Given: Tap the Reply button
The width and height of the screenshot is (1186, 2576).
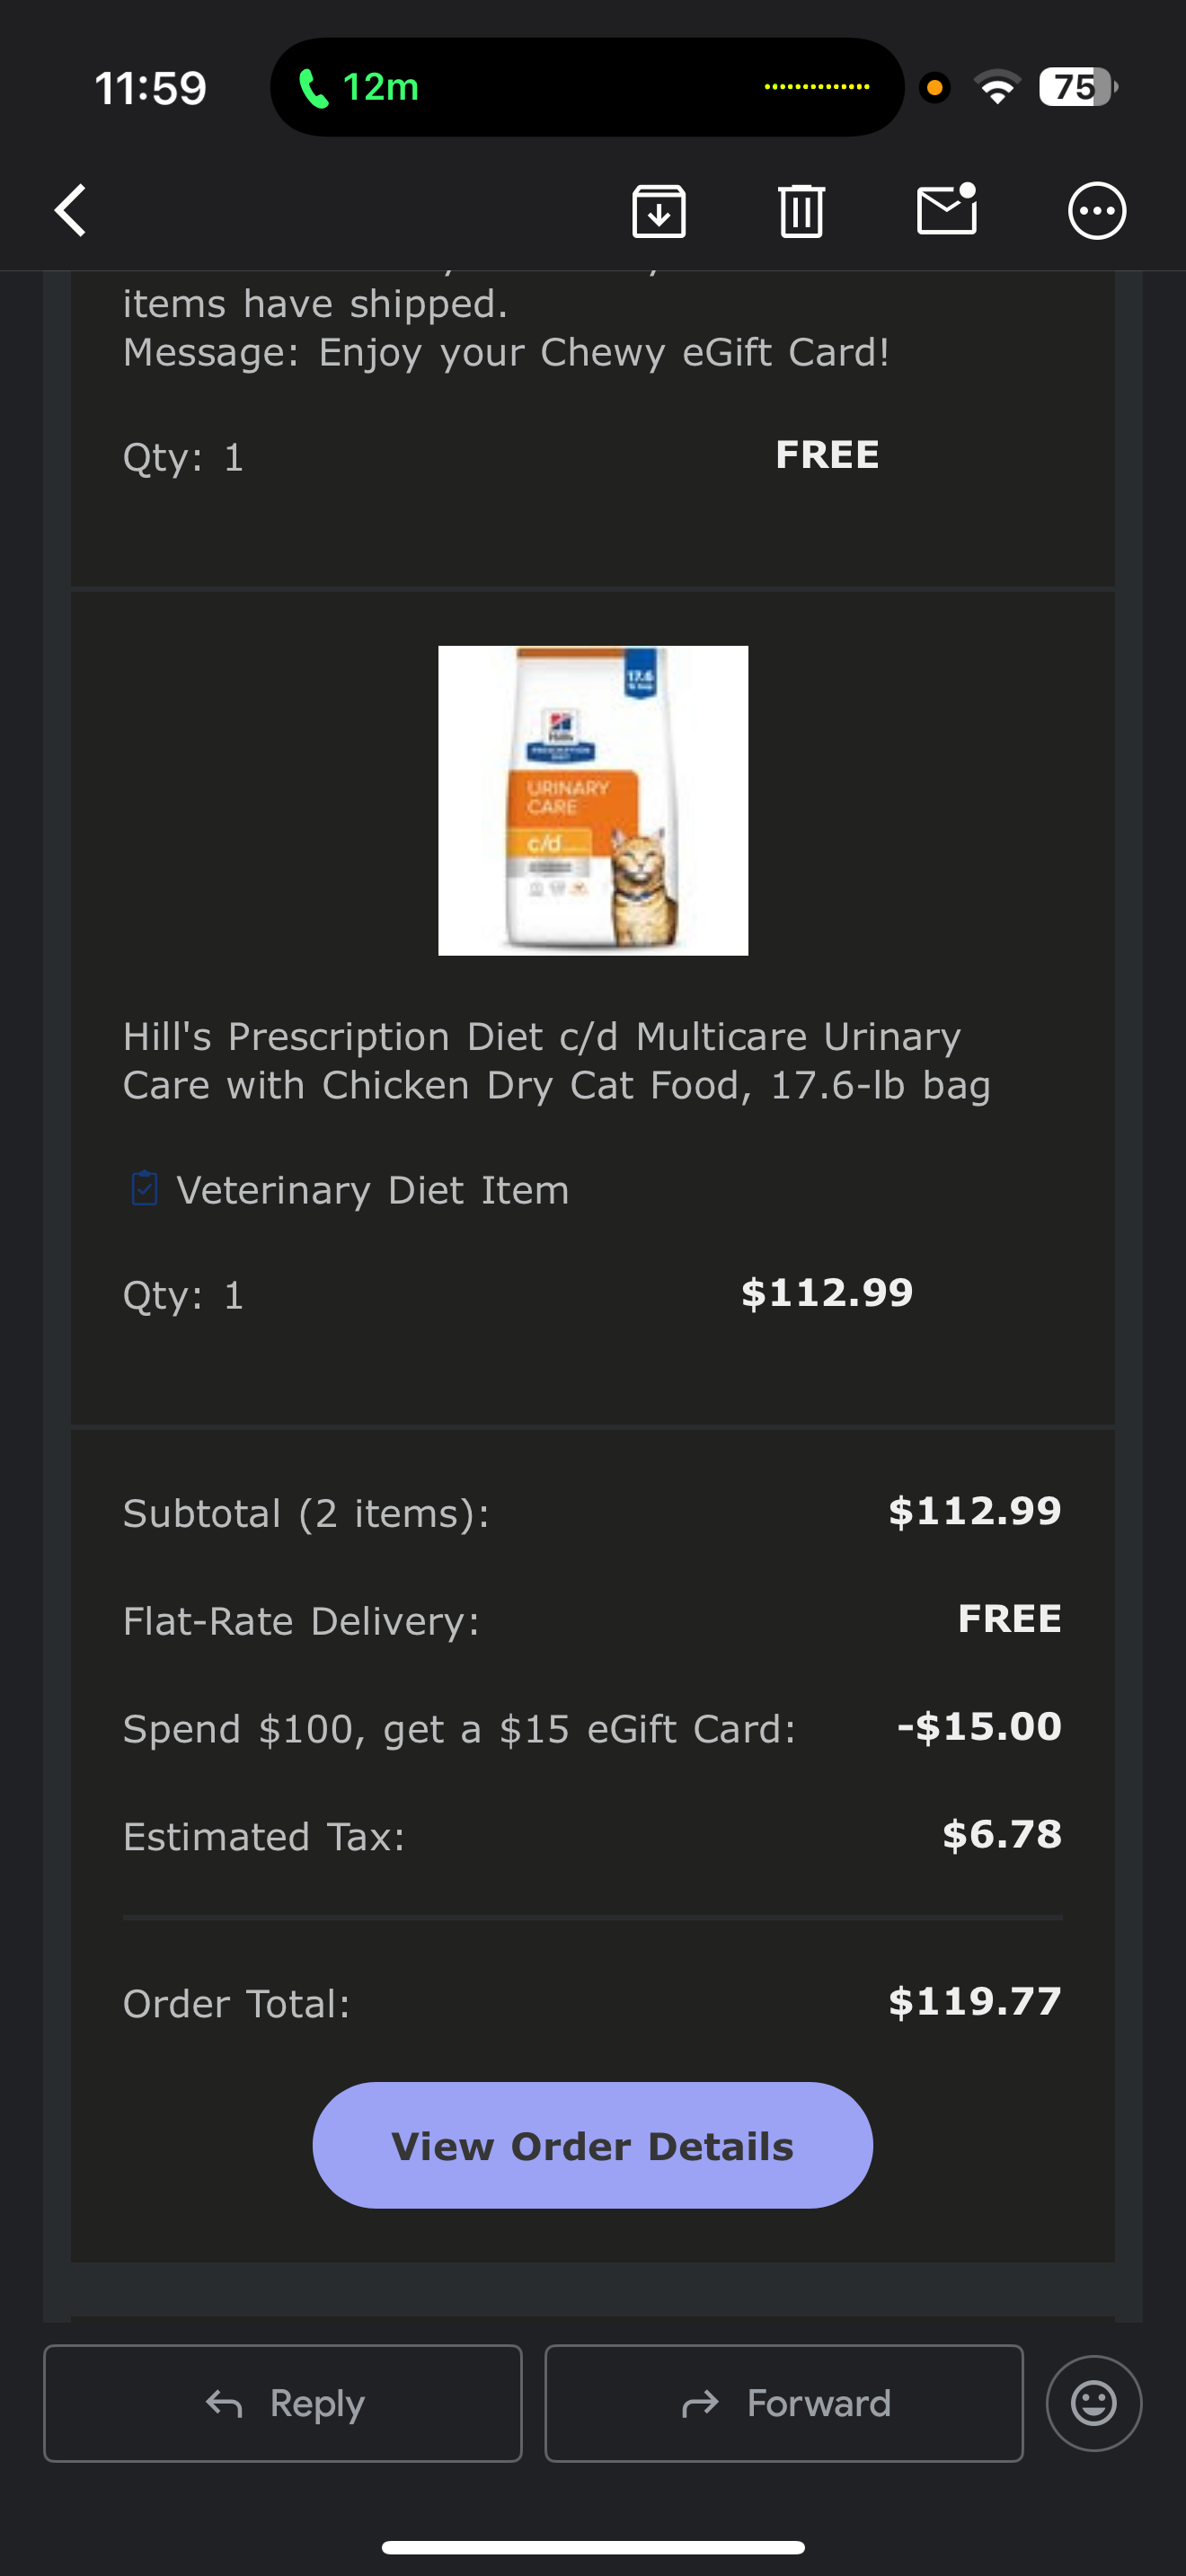Looking at the screenshot, I should pyautogui.click(x=283, y=2402).
